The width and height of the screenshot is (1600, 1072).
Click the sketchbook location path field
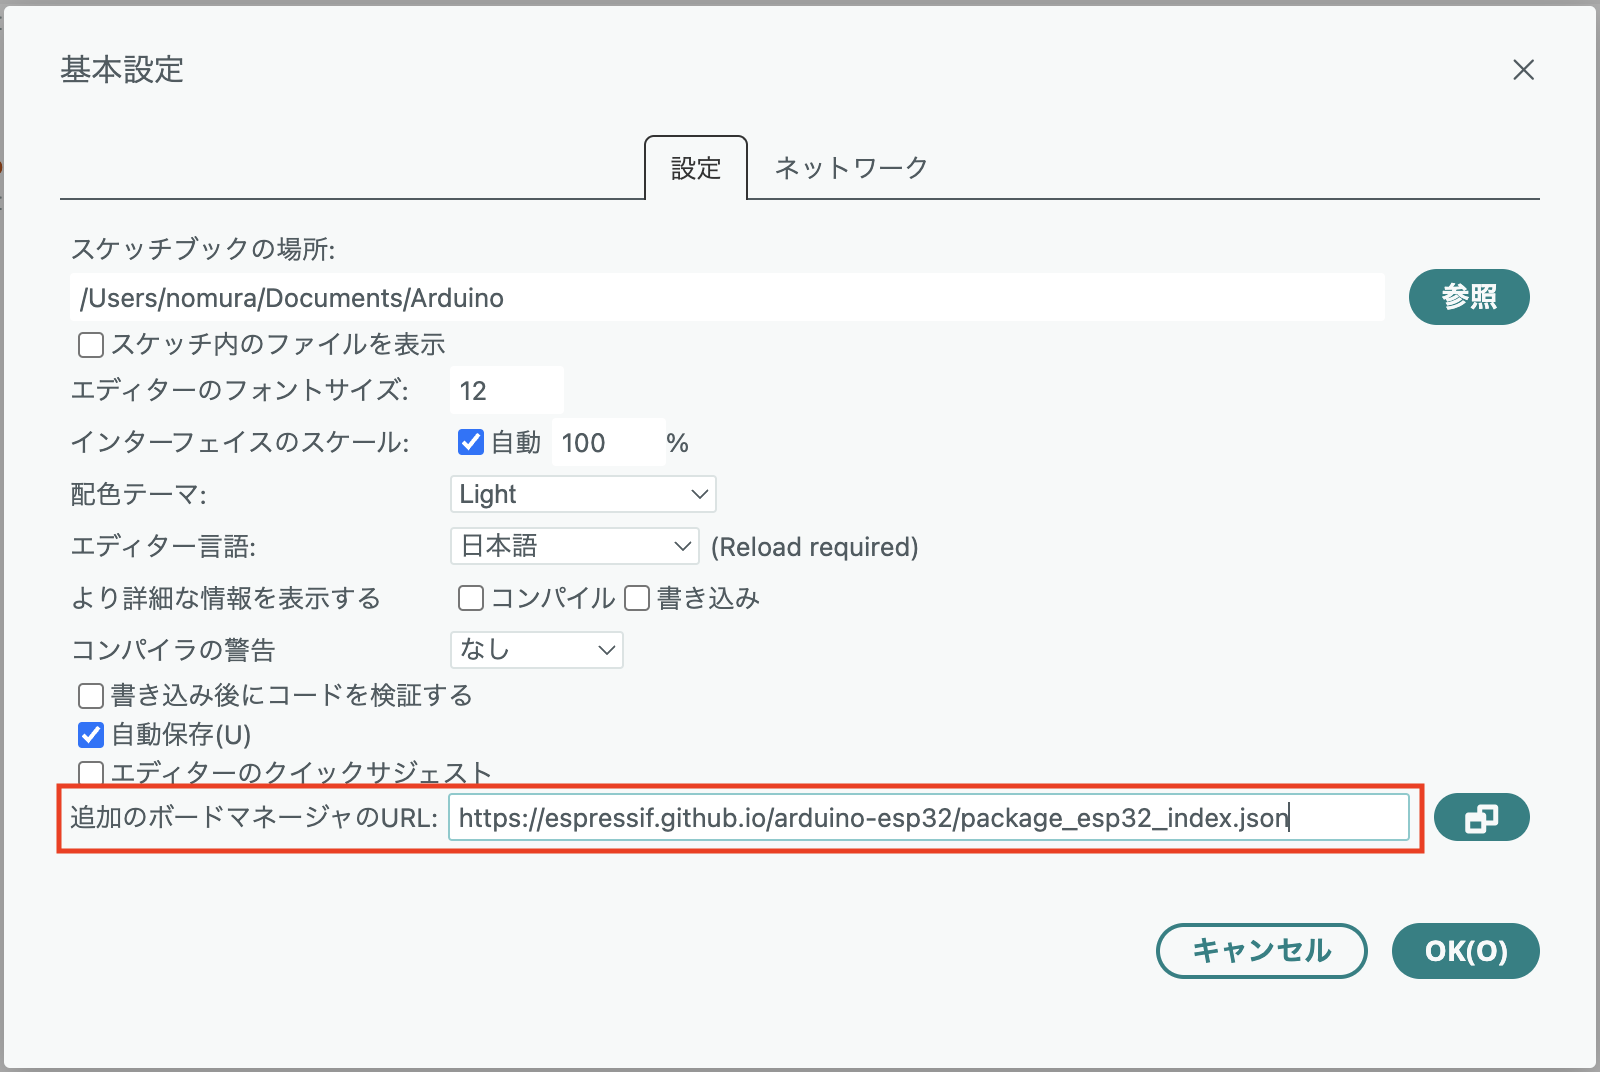(728, 298)
